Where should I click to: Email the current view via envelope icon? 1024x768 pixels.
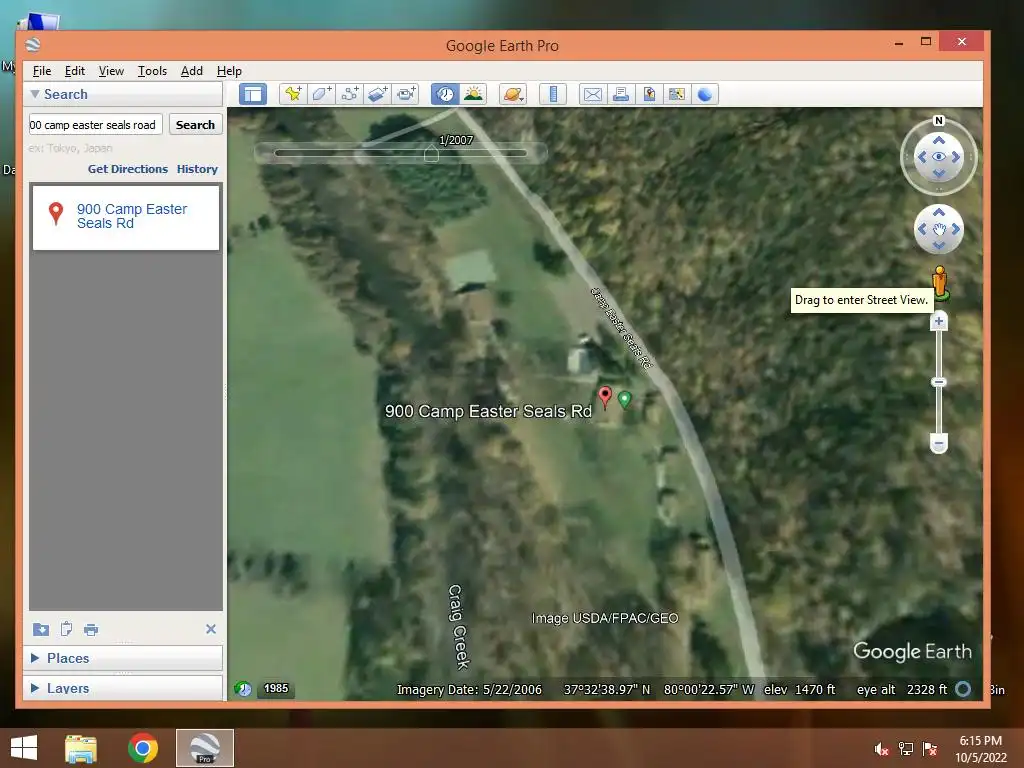[x=592, y=94]
